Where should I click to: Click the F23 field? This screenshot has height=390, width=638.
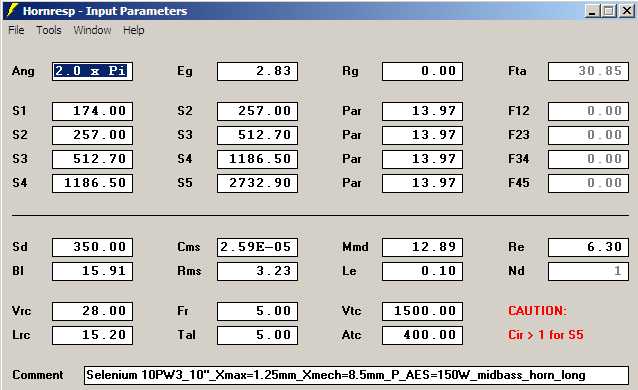click(x=588, y=135)
